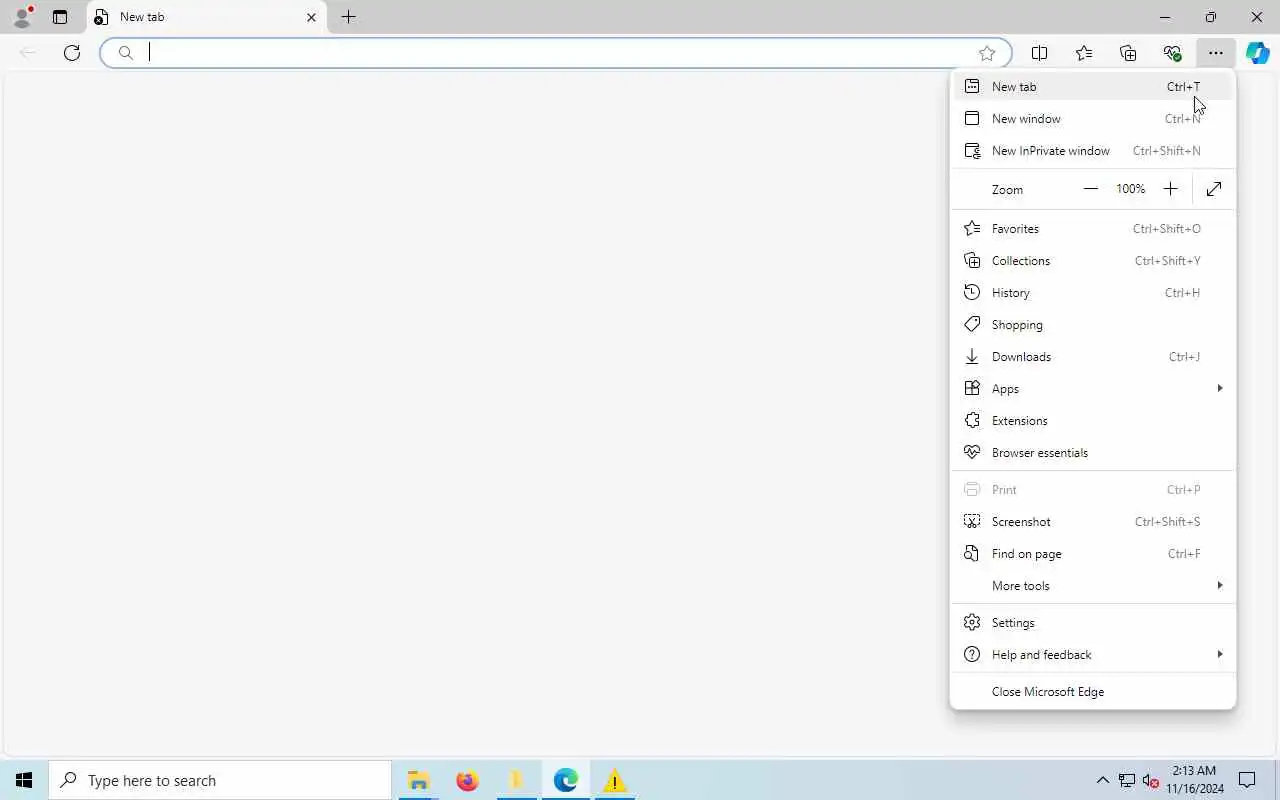Open Browser essentials menu entry
Screen dimensions: 1280x800
pos(1093,453)
